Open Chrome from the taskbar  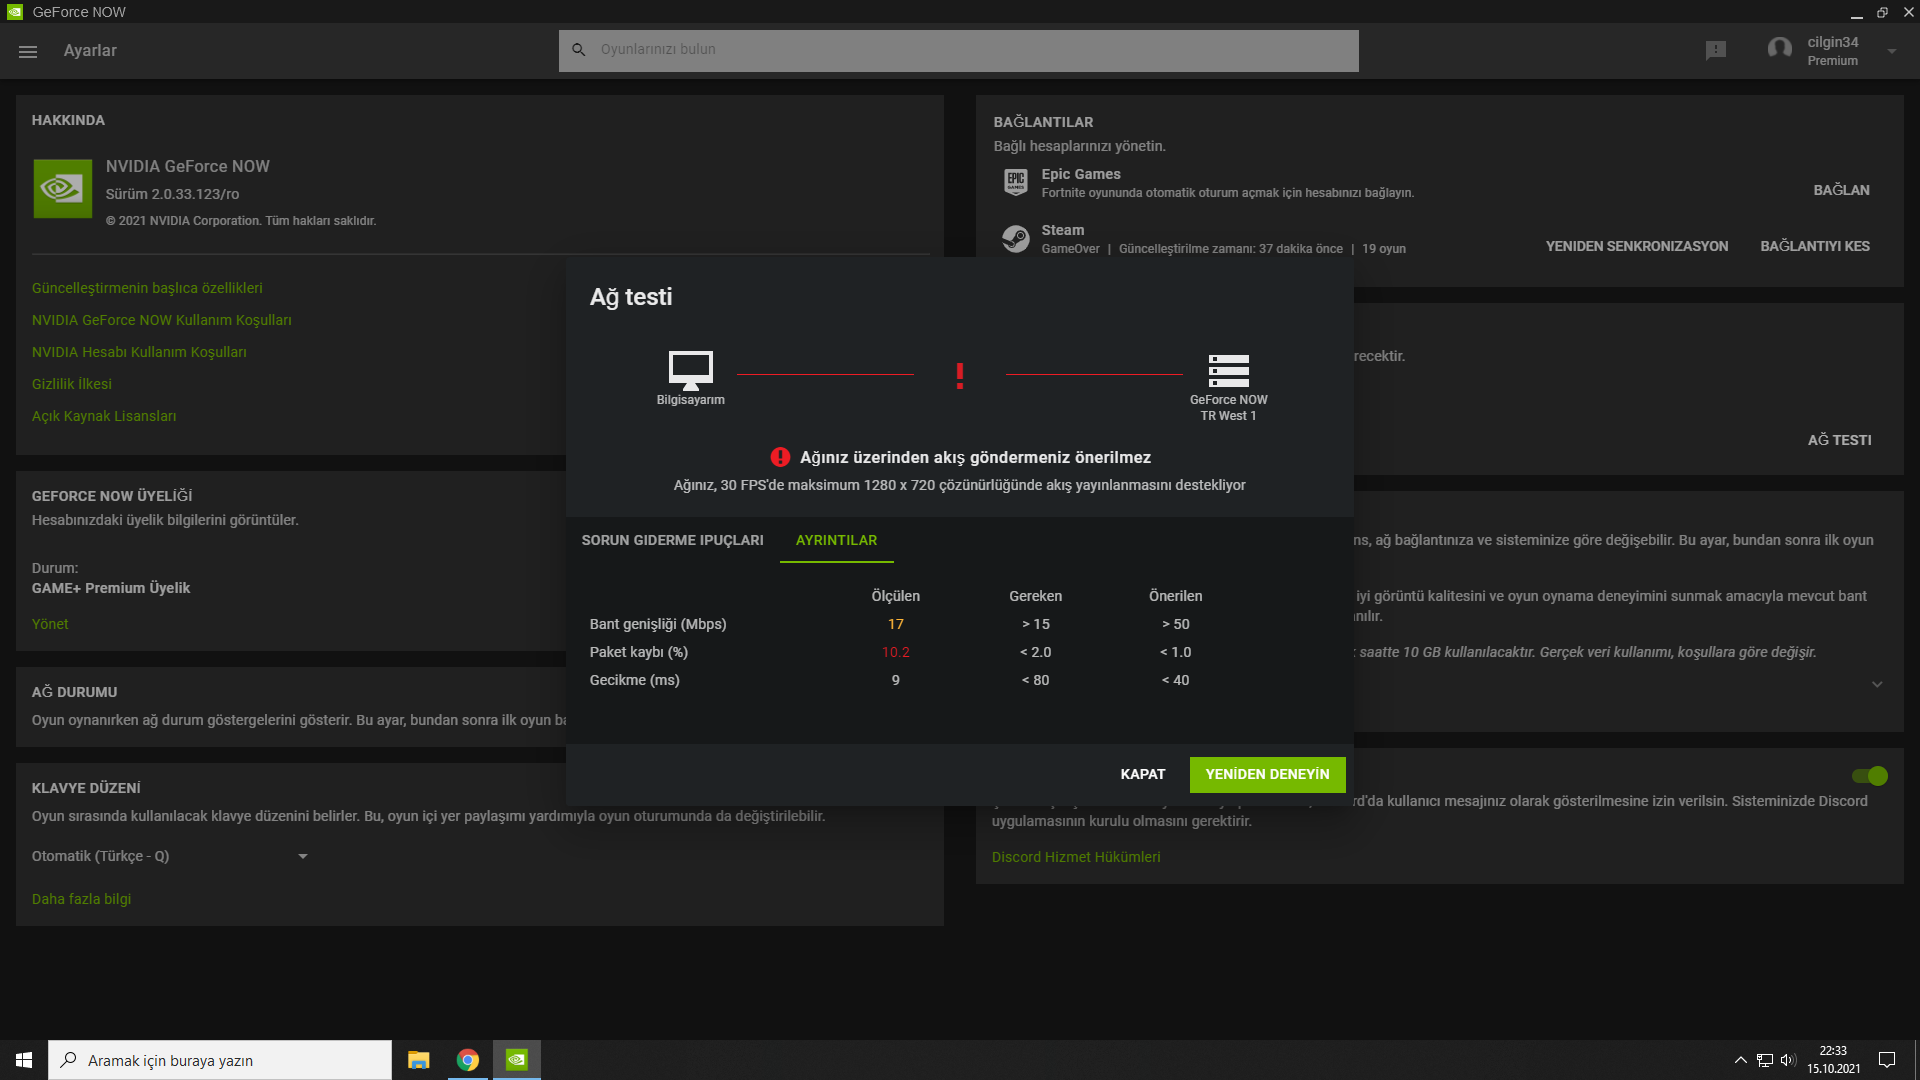[467, 1060]
